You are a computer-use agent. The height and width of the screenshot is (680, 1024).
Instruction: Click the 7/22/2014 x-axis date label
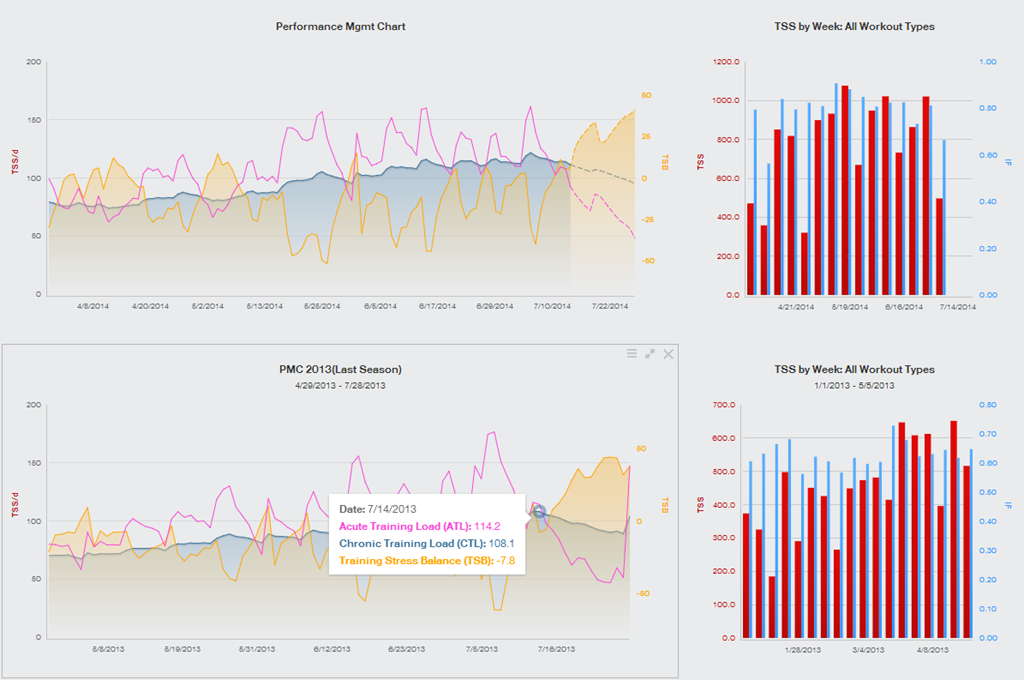coord(609,306)
